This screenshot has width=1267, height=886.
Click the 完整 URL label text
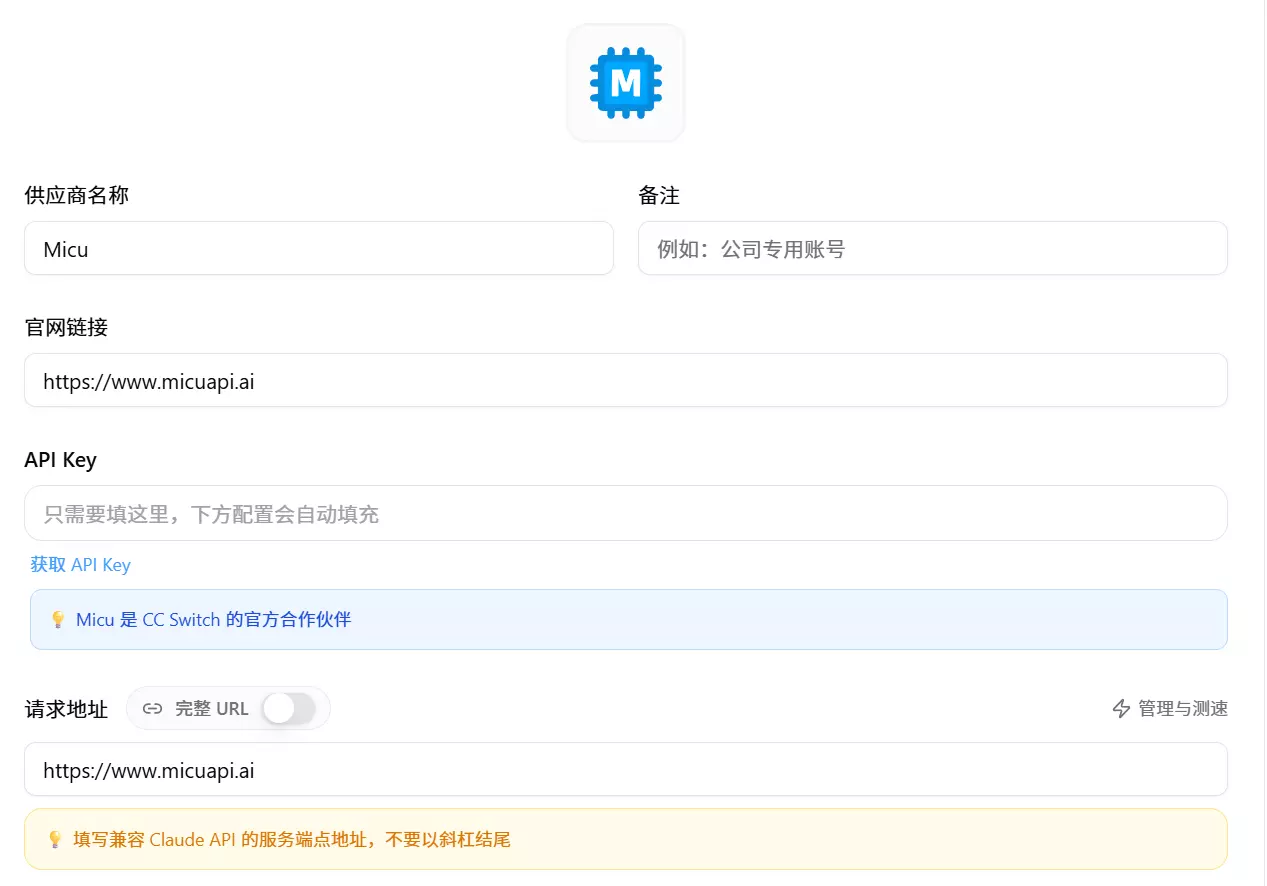click(211, 709)
